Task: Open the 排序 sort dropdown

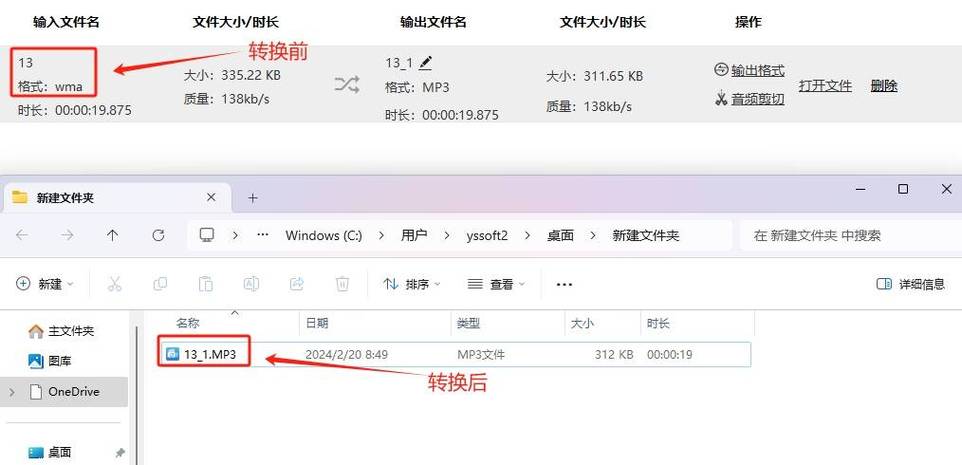Action: (x=412, y=284)
